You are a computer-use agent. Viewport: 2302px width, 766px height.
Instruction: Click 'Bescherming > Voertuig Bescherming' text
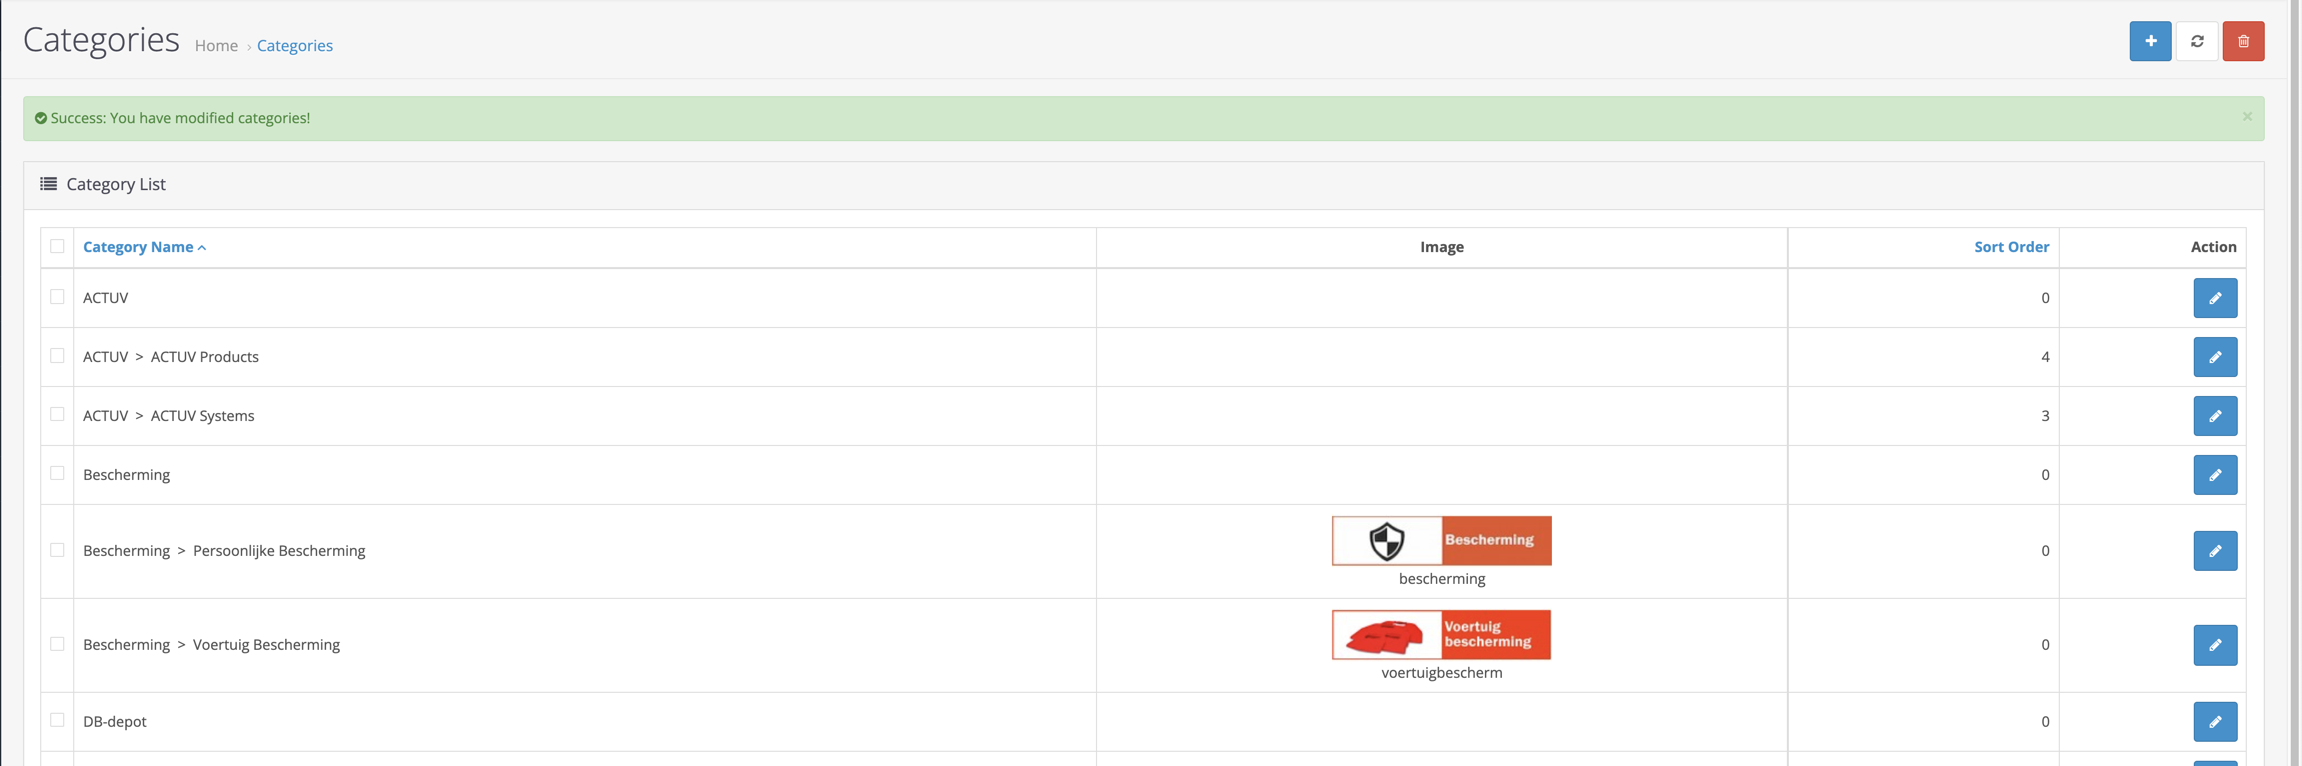pyautogui.click(x=211, y=645)
